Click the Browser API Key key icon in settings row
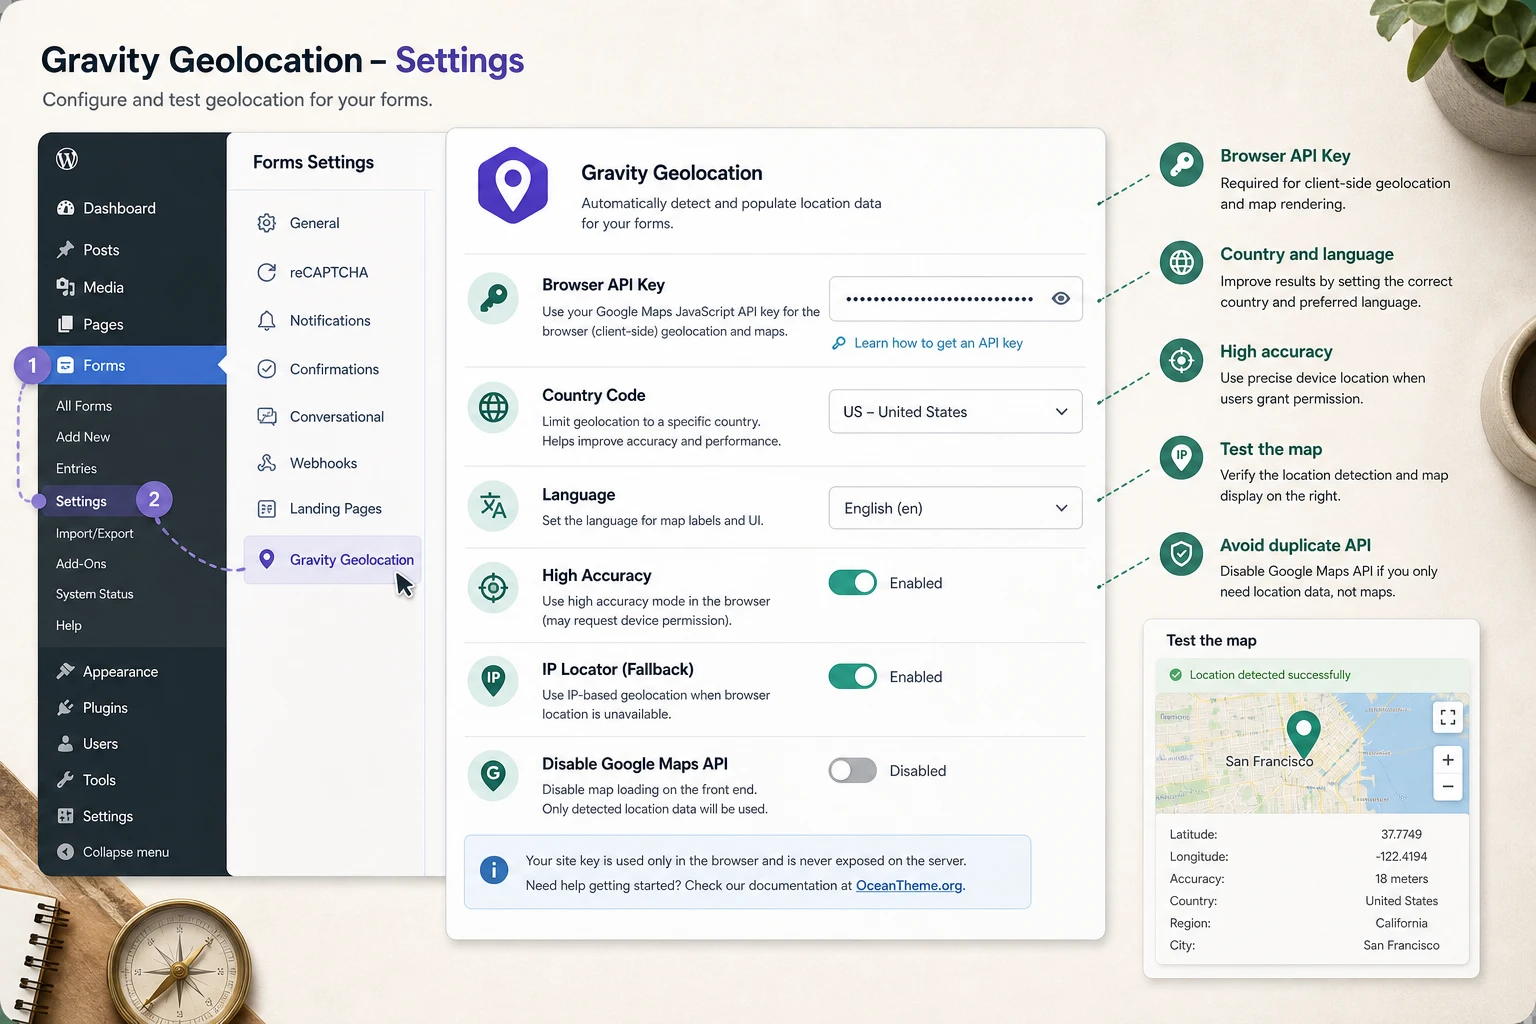 tap(494, 298)
